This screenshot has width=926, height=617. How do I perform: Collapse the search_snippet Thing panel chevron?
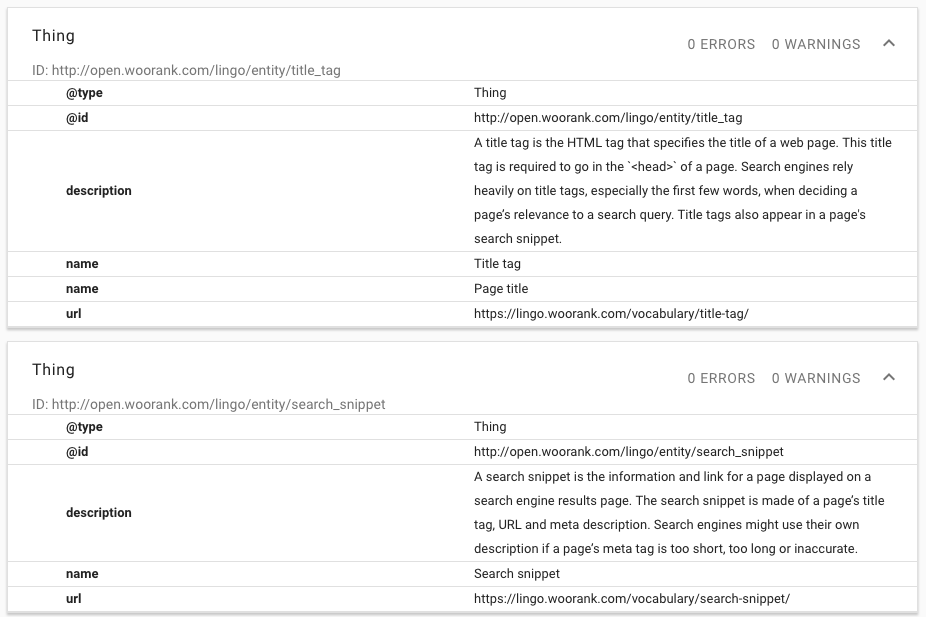pyautogui.click(x=889, y=378)
